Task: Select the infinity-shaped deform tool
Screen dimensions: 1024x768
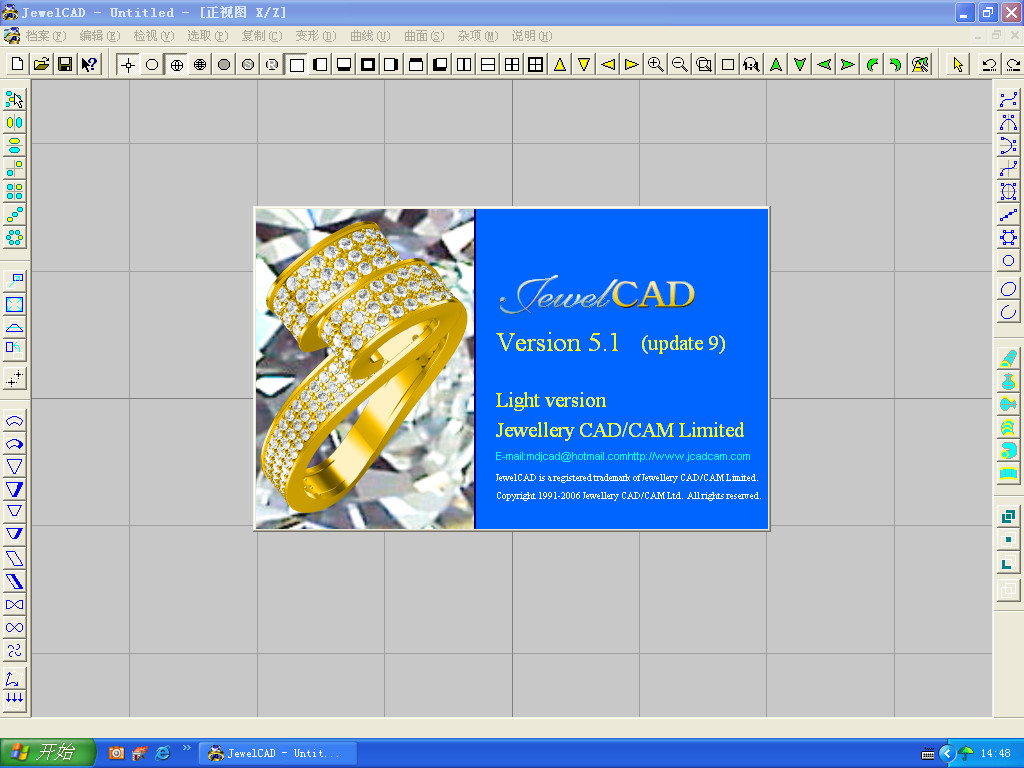Action: (x=14, y=628)
